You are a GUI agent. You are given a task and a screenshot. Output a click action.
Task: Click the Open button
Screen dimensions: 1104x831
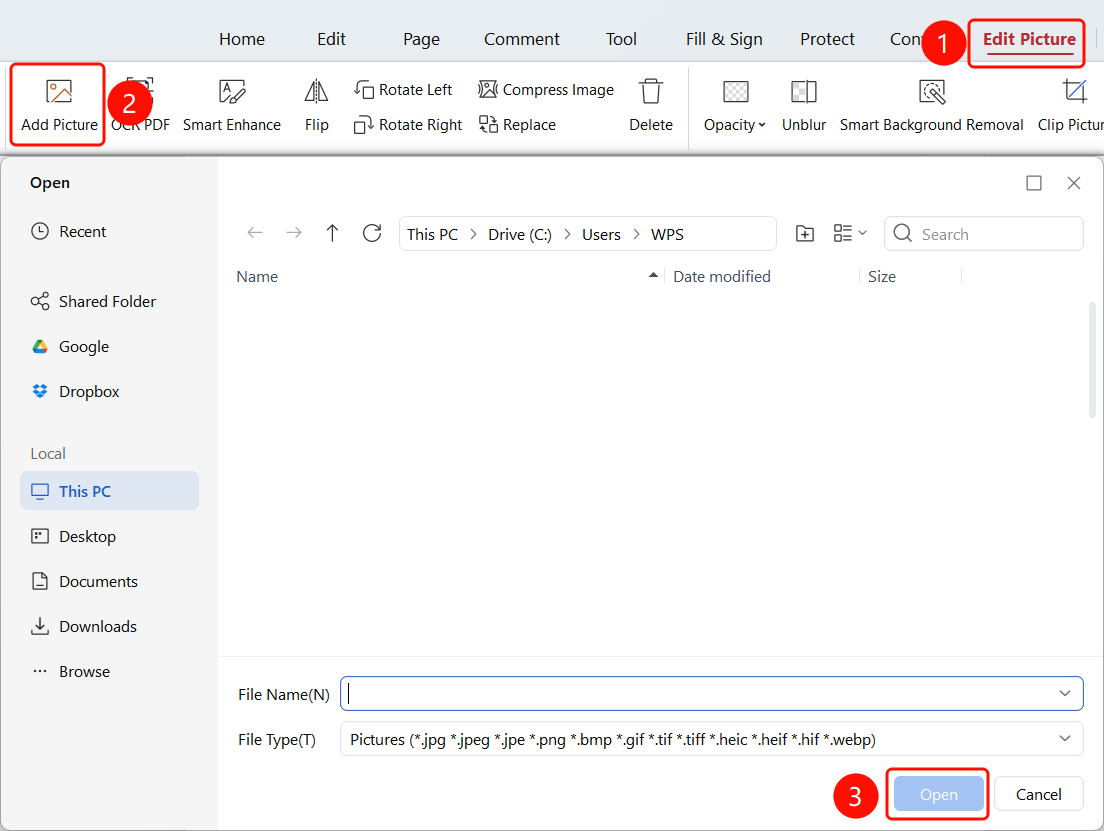coord(939,794)
